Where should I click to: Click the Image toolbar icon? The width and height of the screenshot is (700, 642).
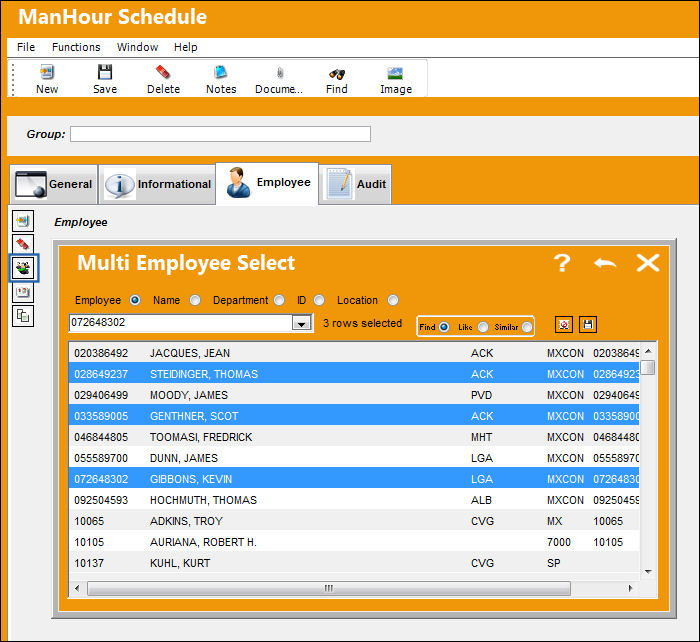[395, 73]
